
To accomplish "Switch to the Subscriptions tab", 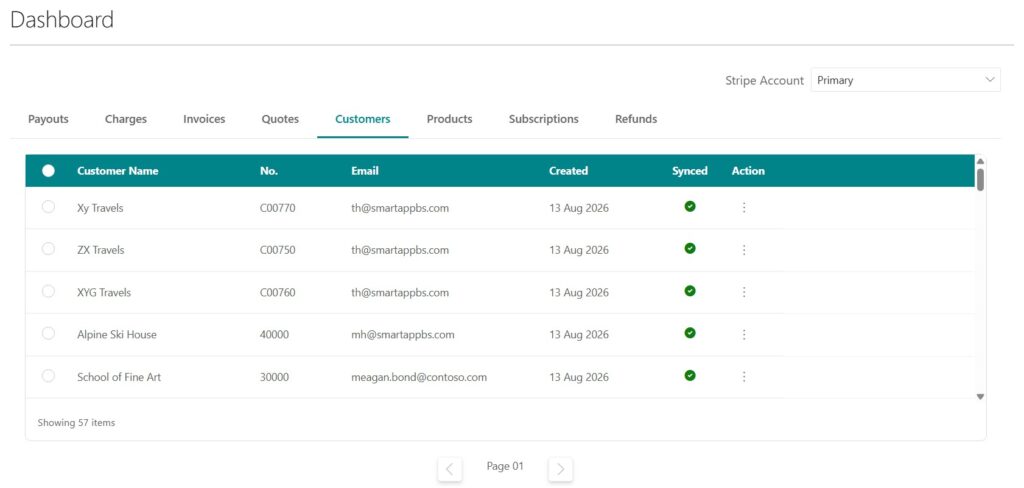I will click(543, 119).
